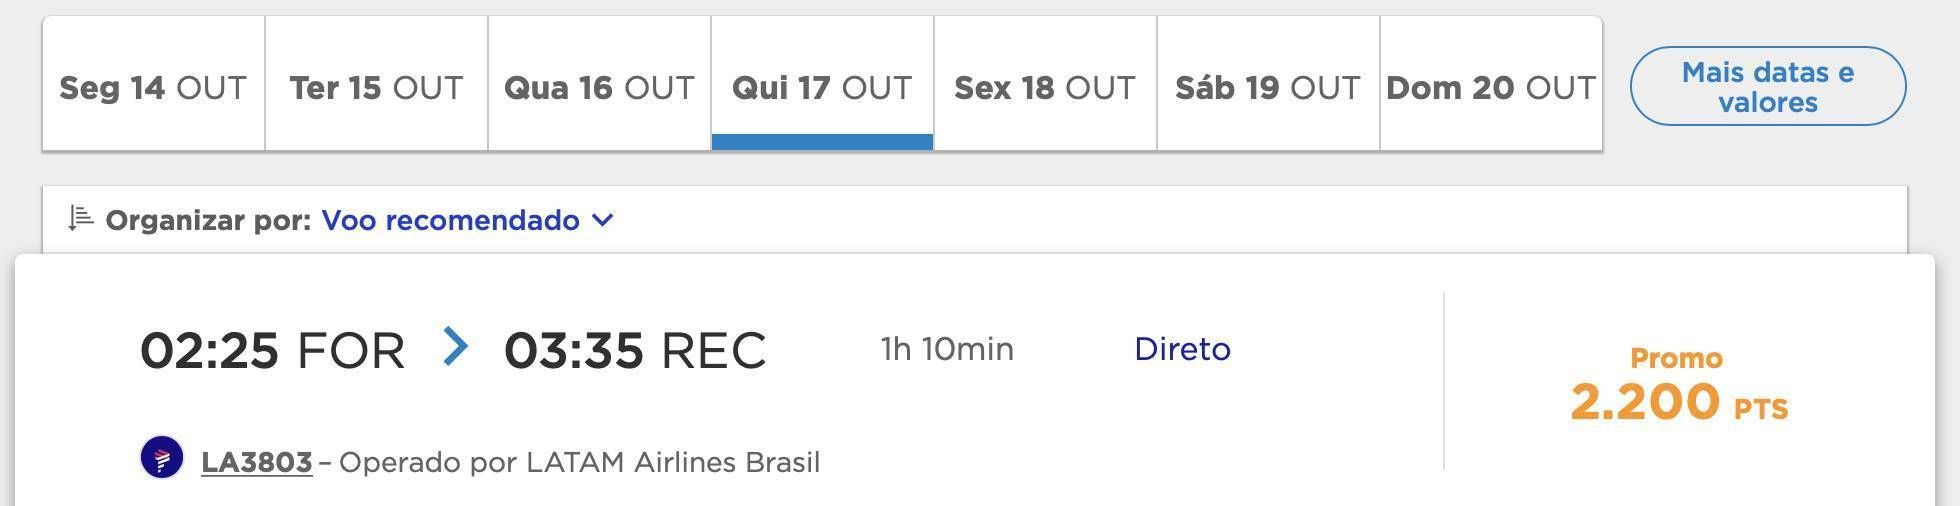This screenshot has height=506, width=1960.
Task: Click the 02:25 FOR departure time
Action: coord(272,350)
